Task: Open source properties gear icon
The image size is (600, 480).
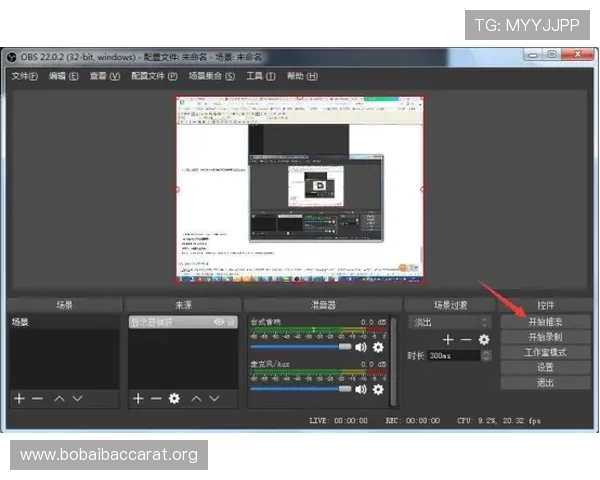Action: click(174, 398)
